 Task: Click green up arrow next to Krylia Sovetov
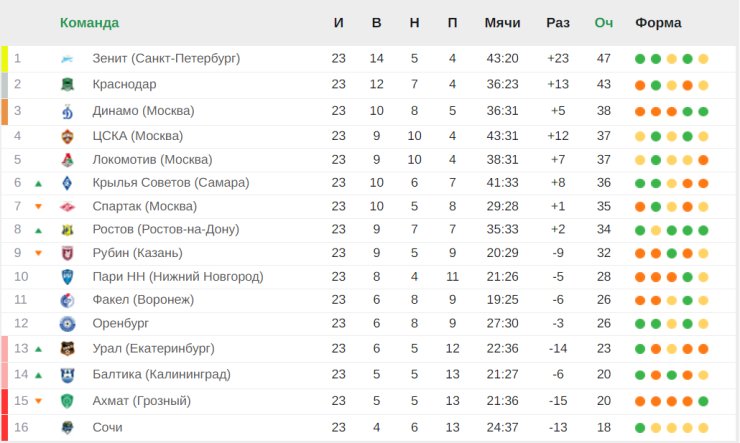point(39,184)
